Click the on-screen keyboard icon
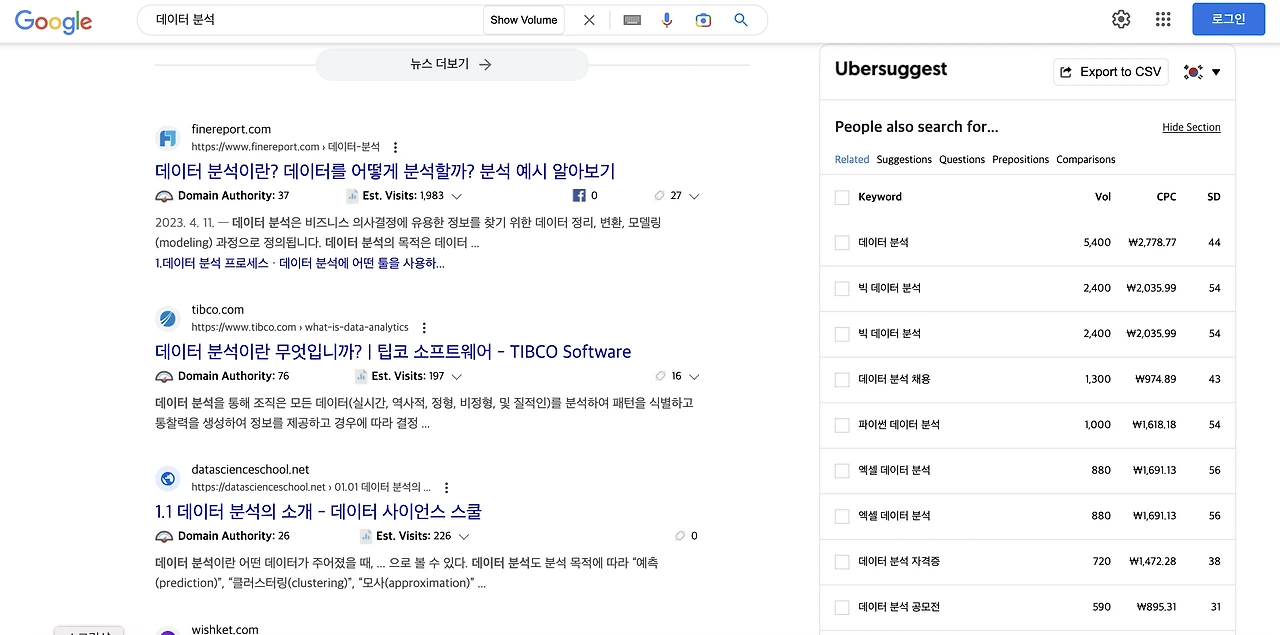This screenshot has width=1280, height=635. pos(631,19)
